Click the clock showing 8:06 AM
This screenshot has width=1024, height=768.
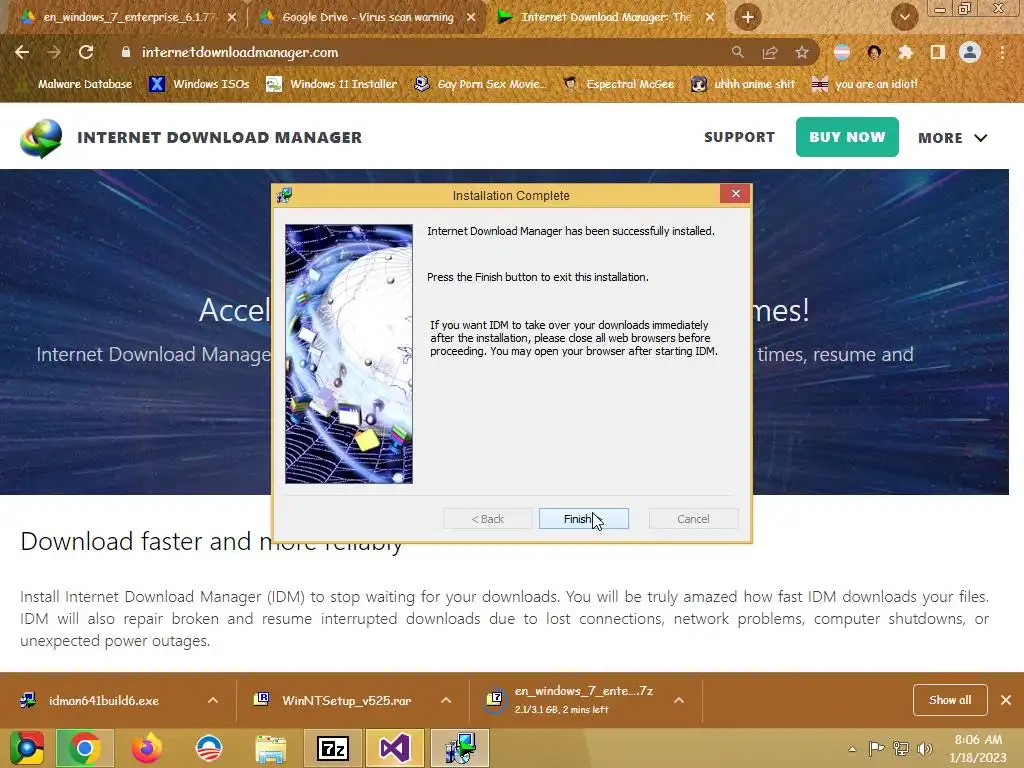point(978,740)
